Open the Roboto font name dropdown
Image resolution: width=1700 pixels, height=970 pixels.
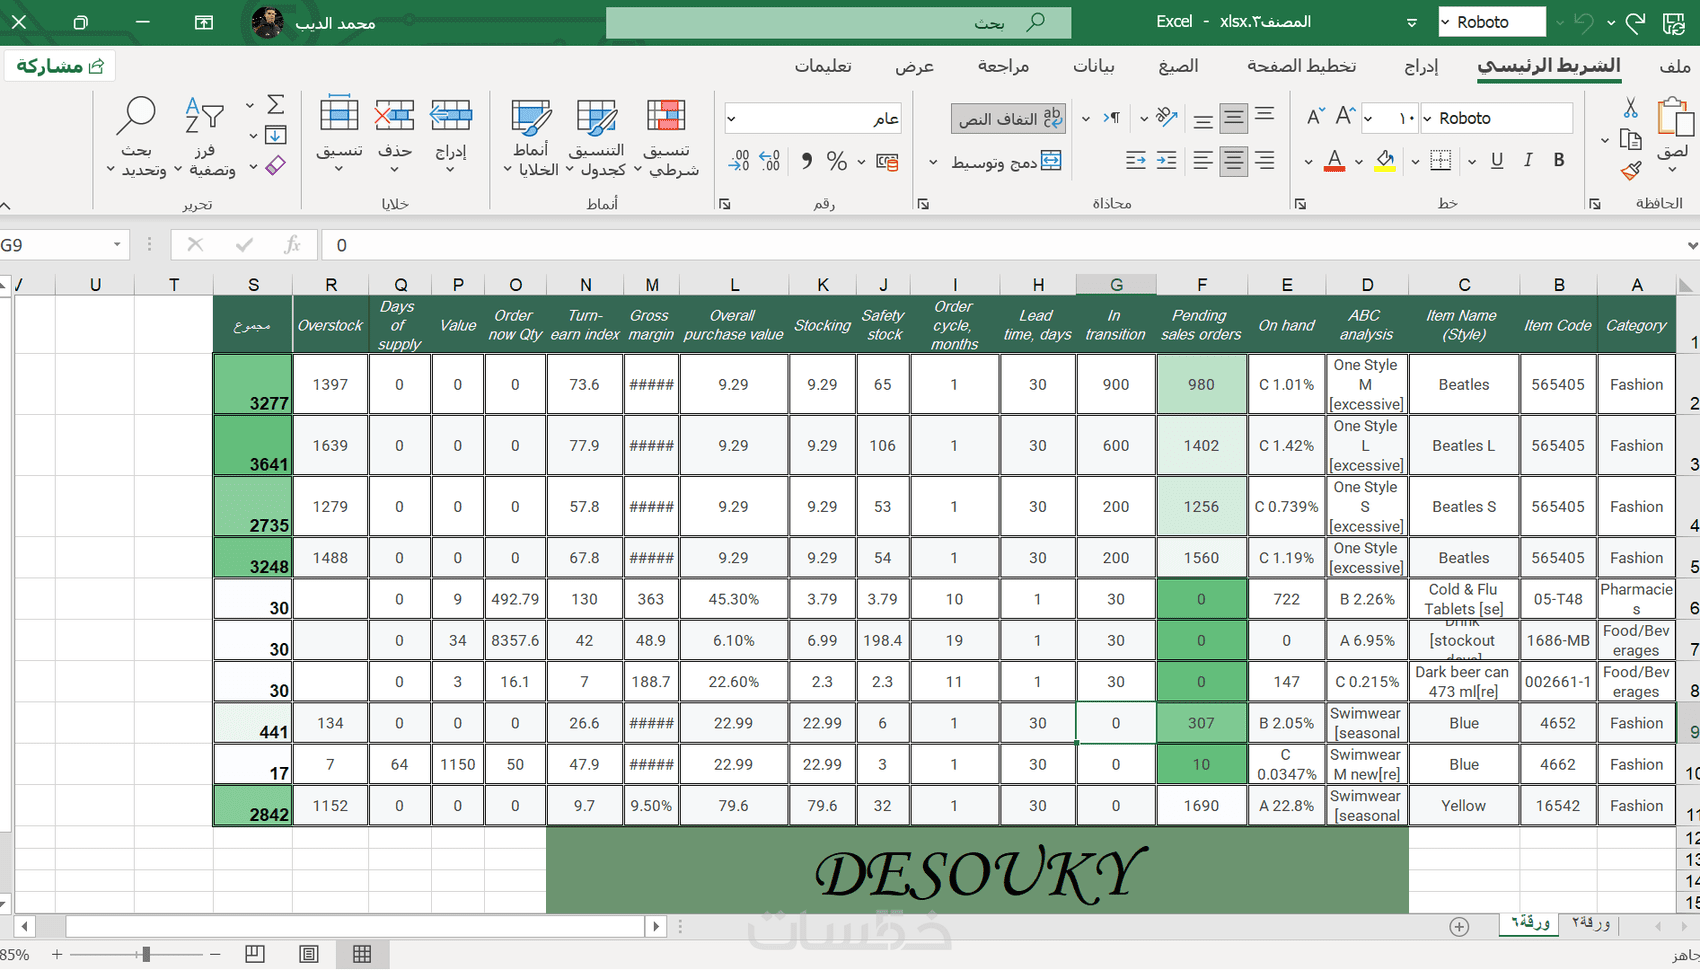1427,118
